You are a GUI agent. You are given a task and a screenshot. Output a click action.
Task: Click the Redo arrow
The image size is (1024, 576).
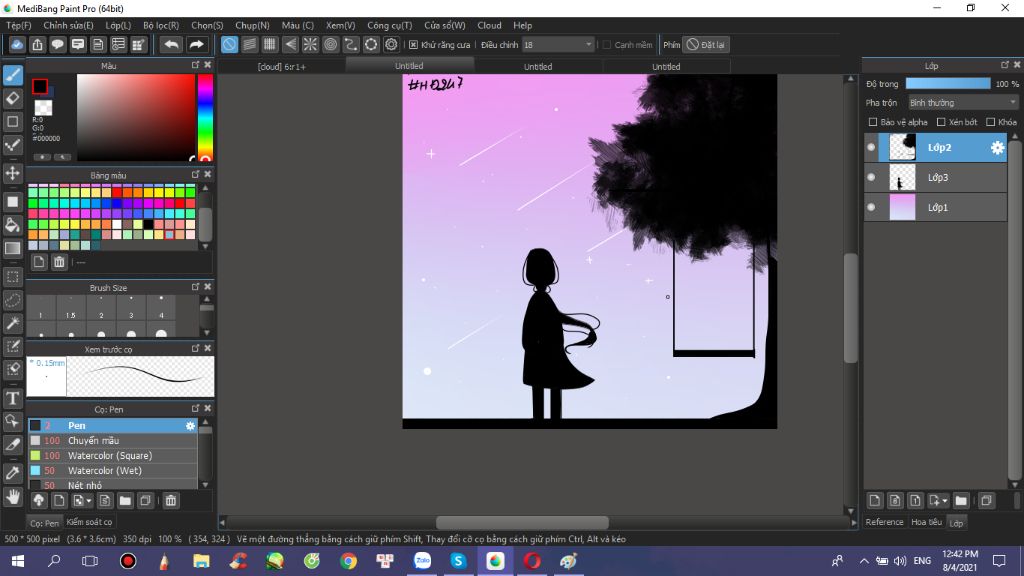pos(196,44)
